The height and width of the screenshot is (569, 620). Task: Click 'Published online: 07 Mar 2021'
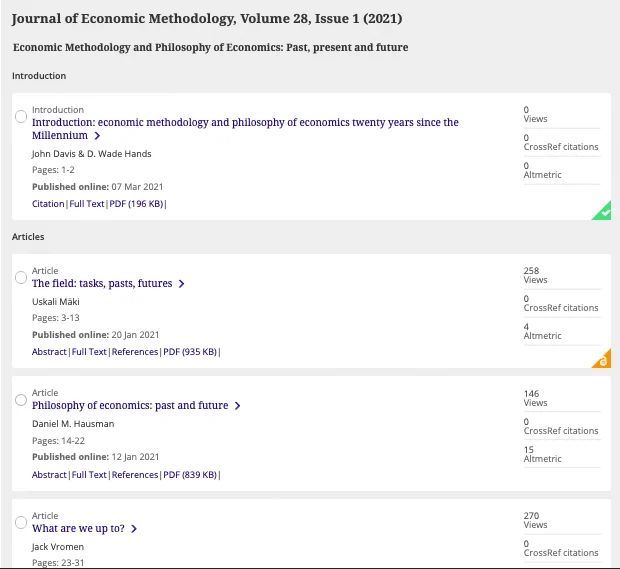tap(97, 187)
